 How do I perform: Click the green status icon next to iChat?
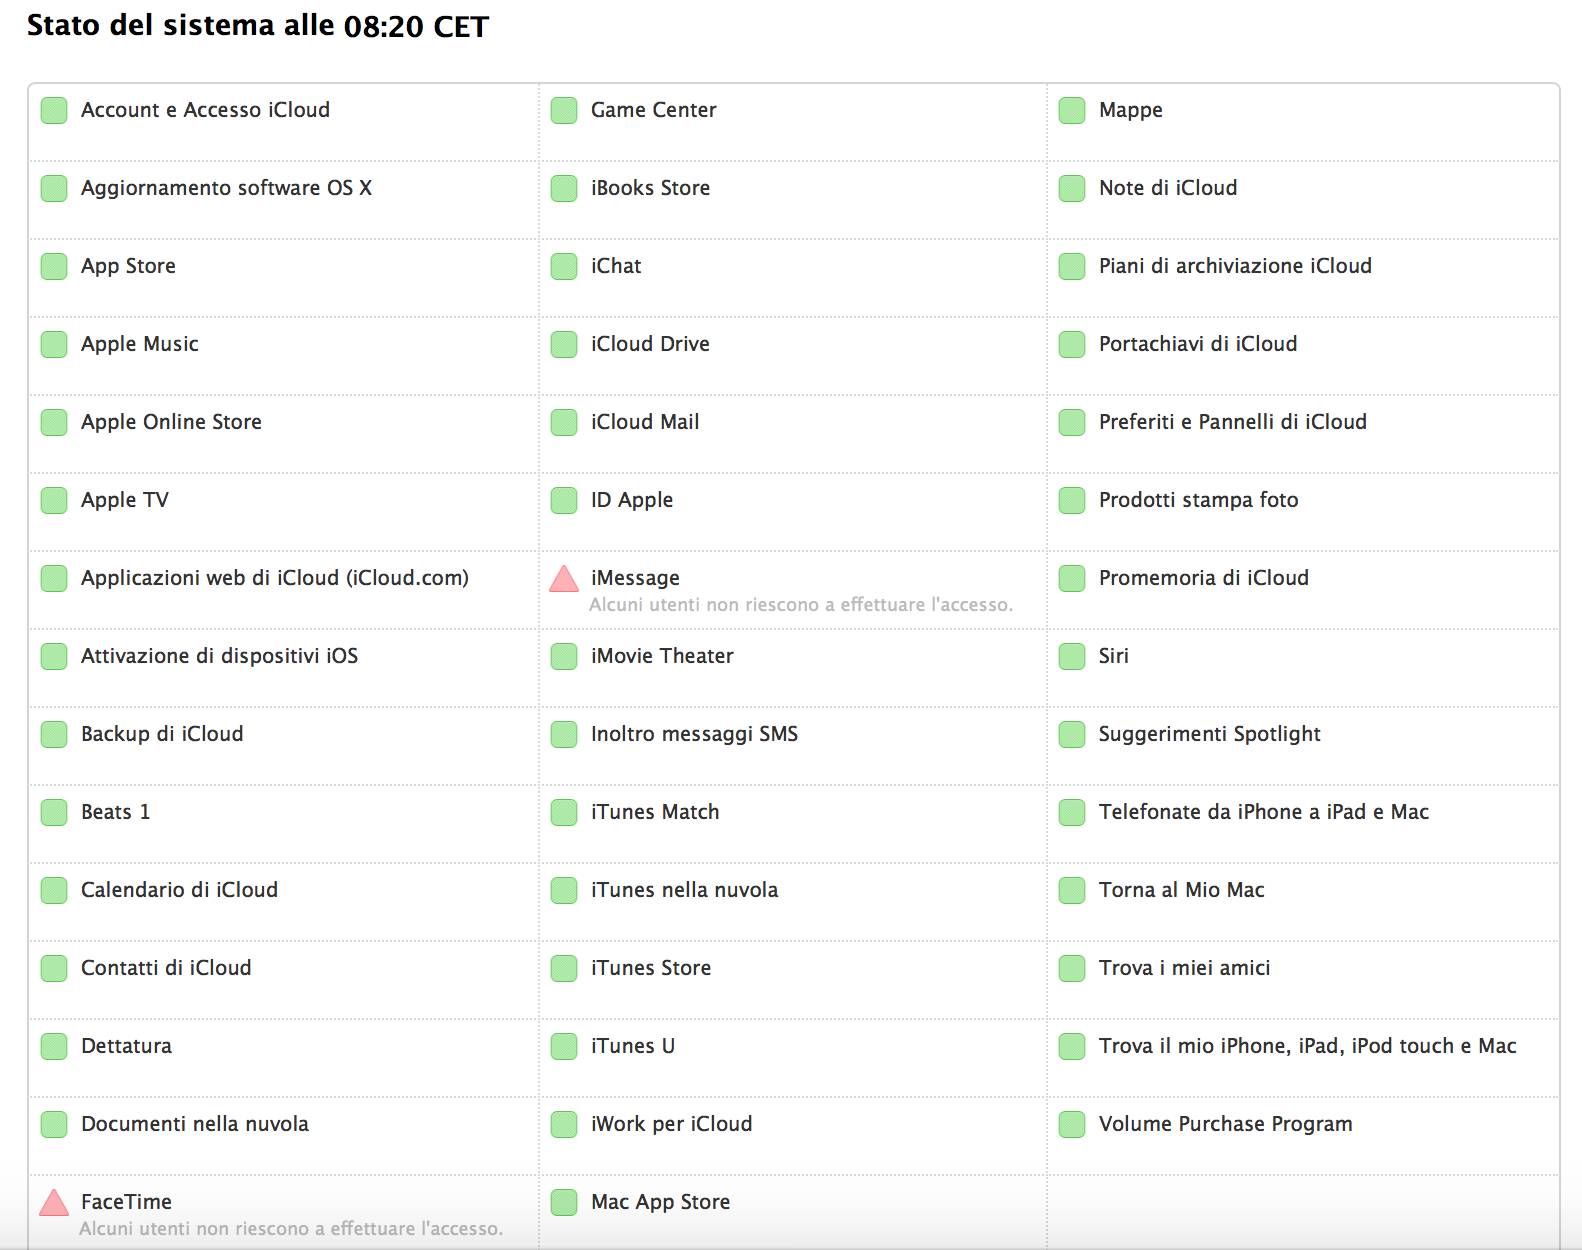pos(564,266)
